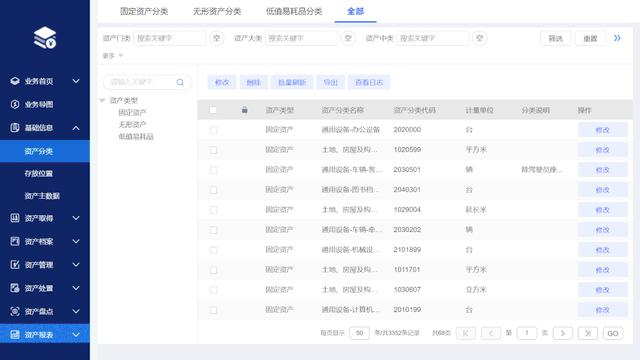Click the magnifier icon in the tree search box
The image size is (640, 360).
(x=180, y=82)
